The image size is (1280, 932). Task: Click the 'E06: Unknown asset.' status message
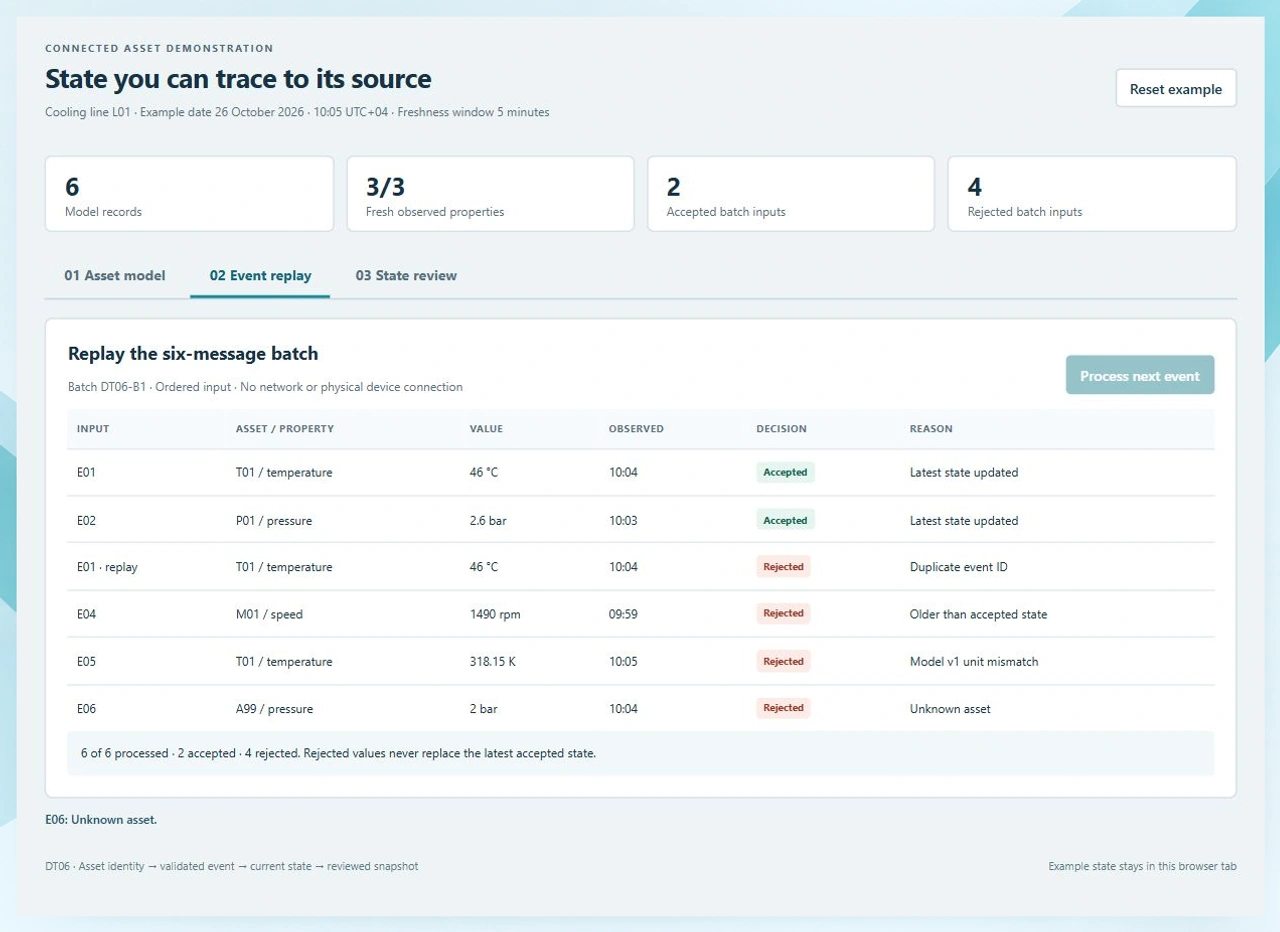101,820
